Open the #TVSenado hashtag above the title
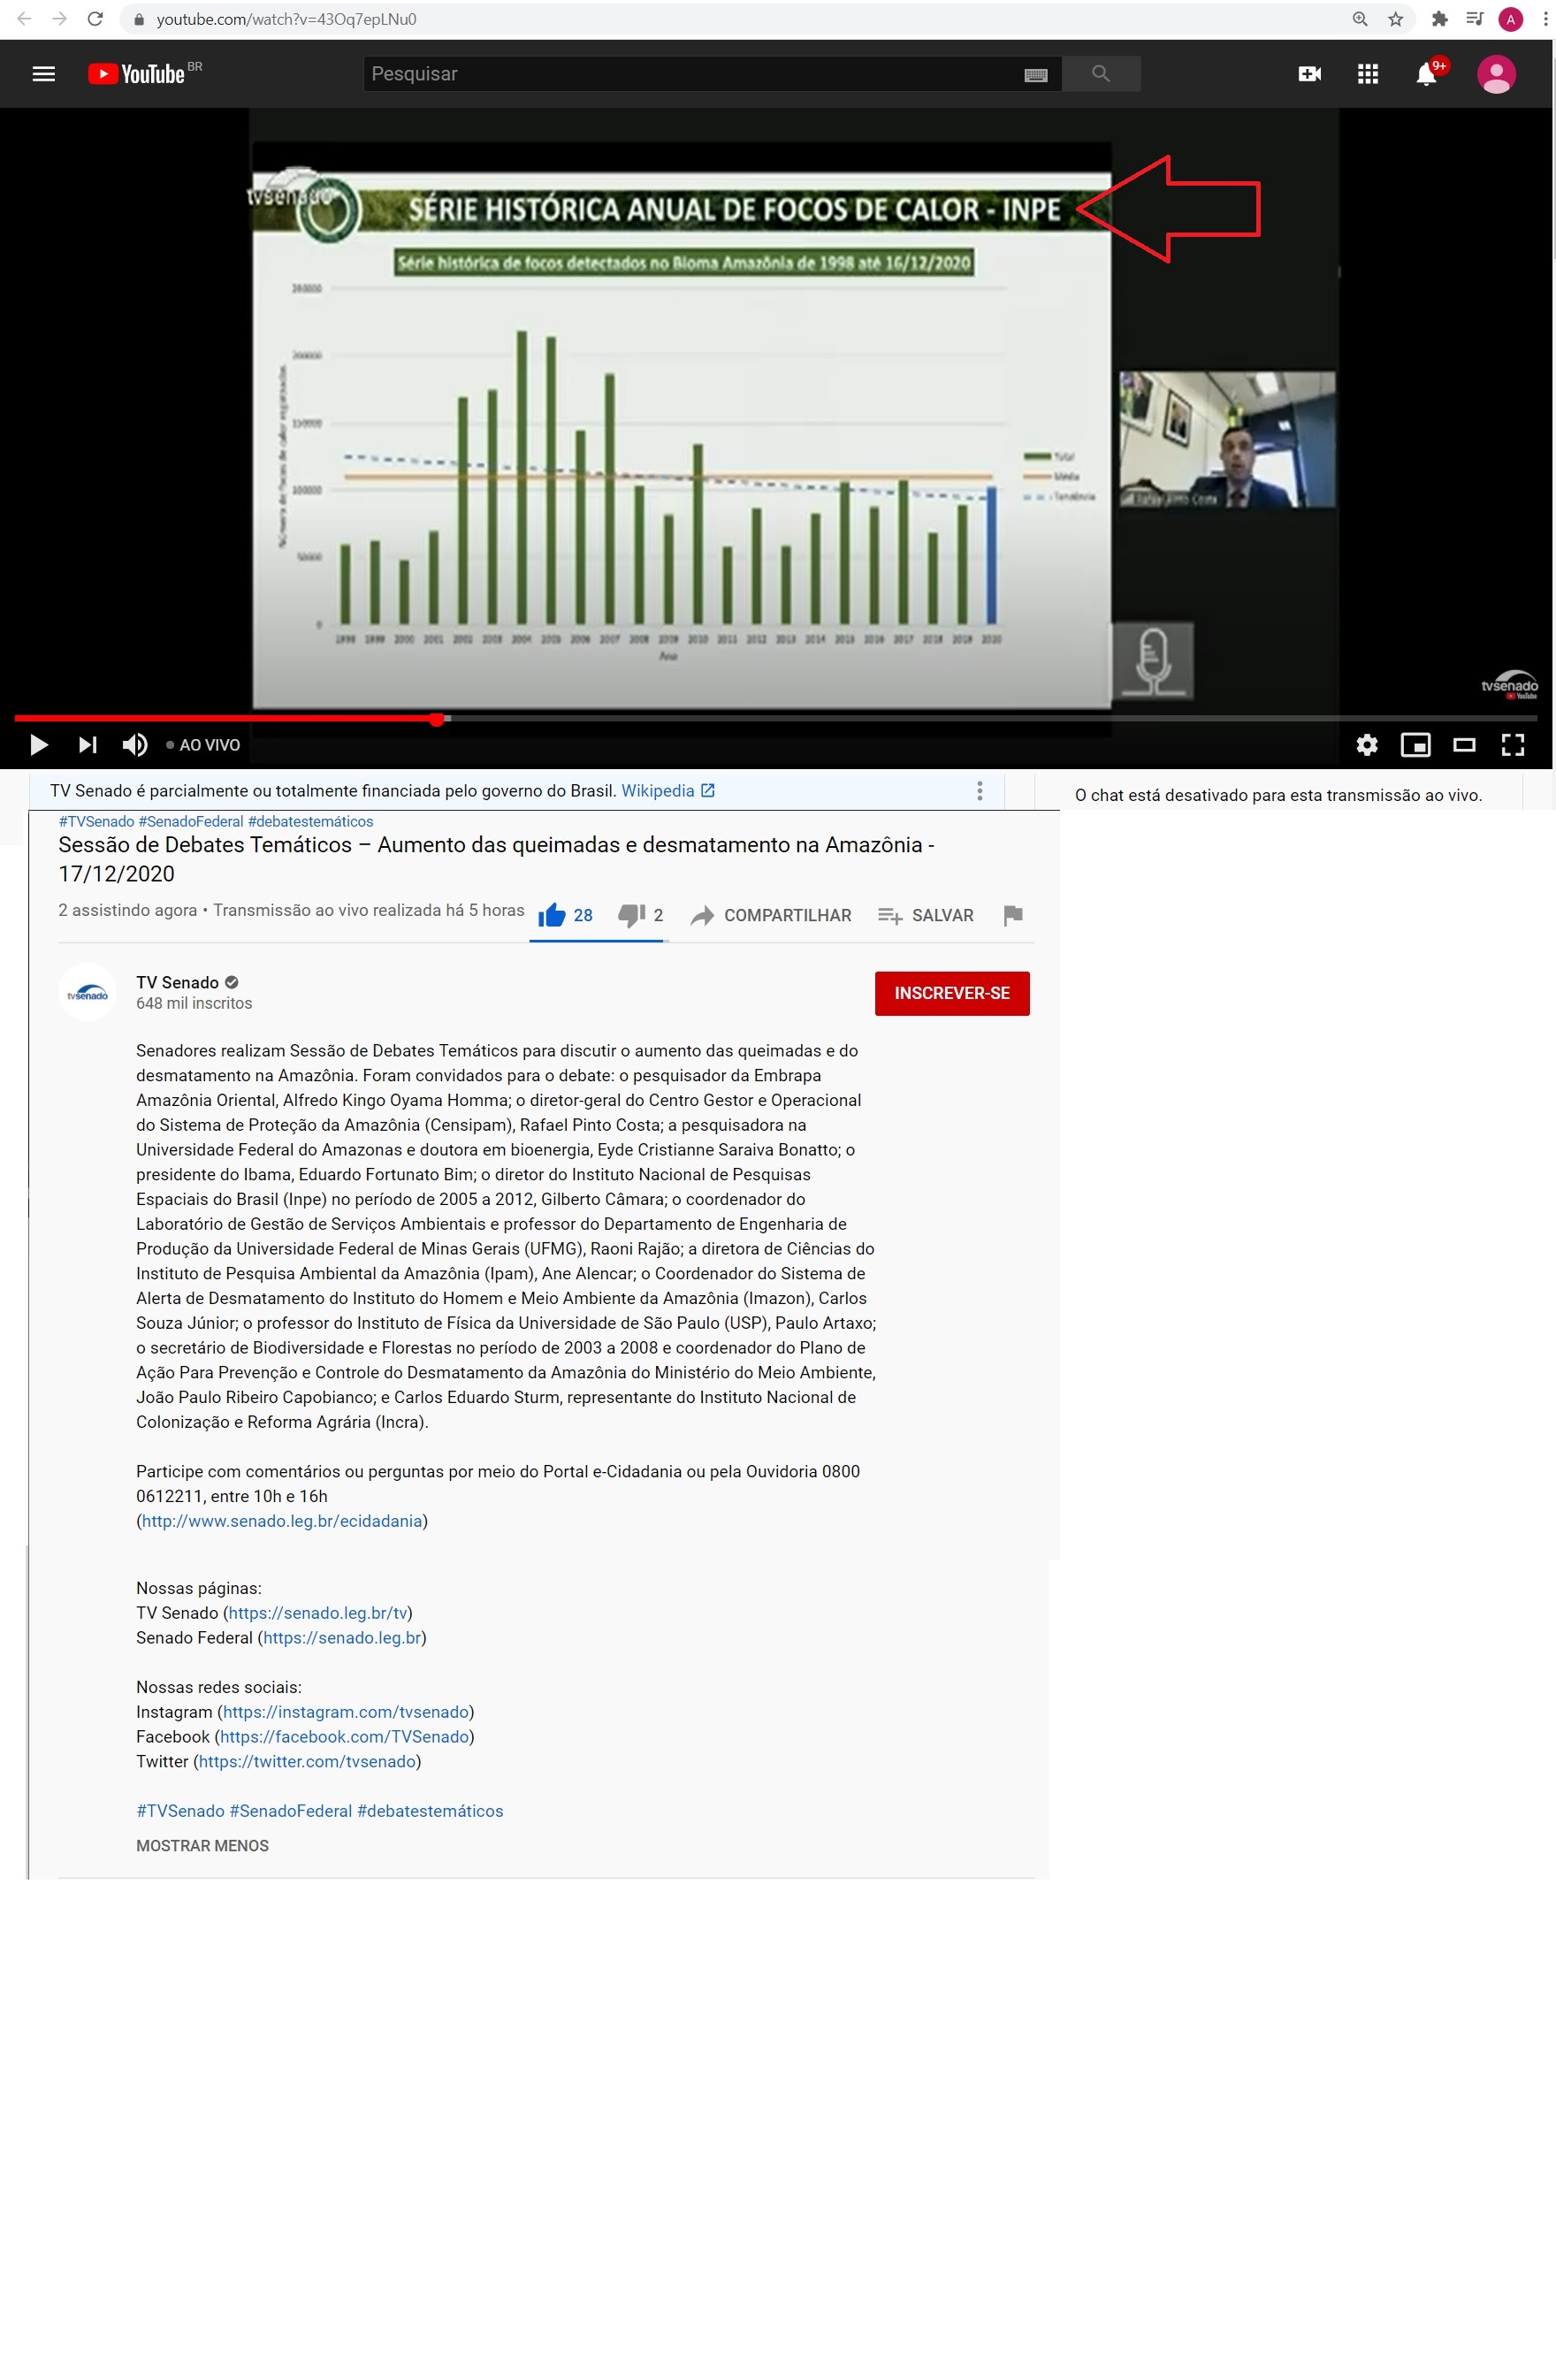Image resolution: width=1556 pixels, height=2380 pixels. click(x=96, y=822)
